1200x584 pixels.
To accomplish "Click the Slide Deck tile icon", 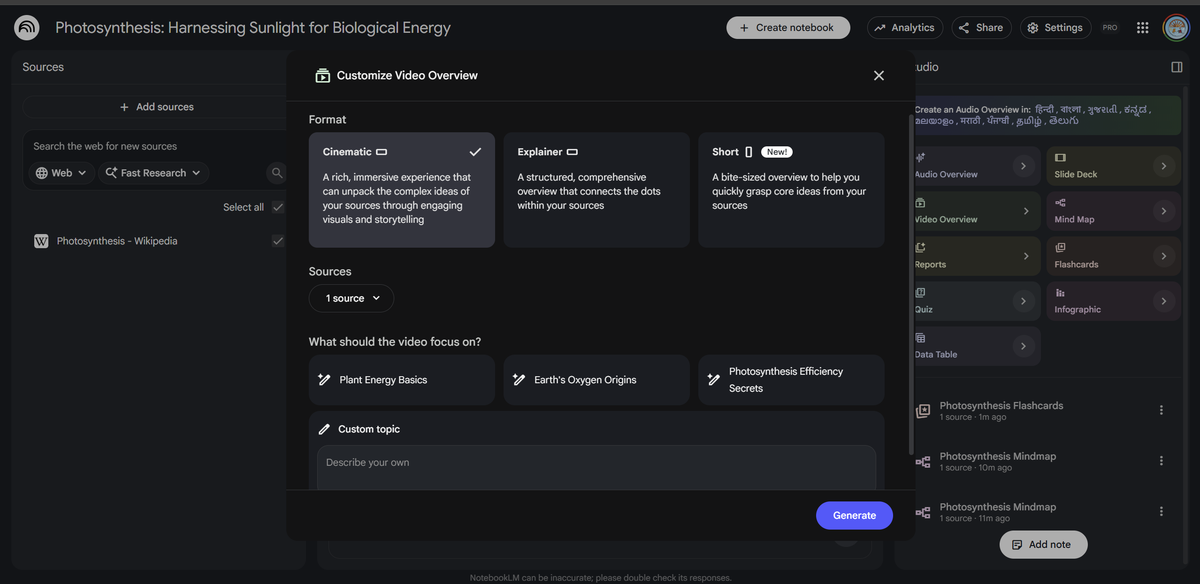I will tap(1060, 157).
